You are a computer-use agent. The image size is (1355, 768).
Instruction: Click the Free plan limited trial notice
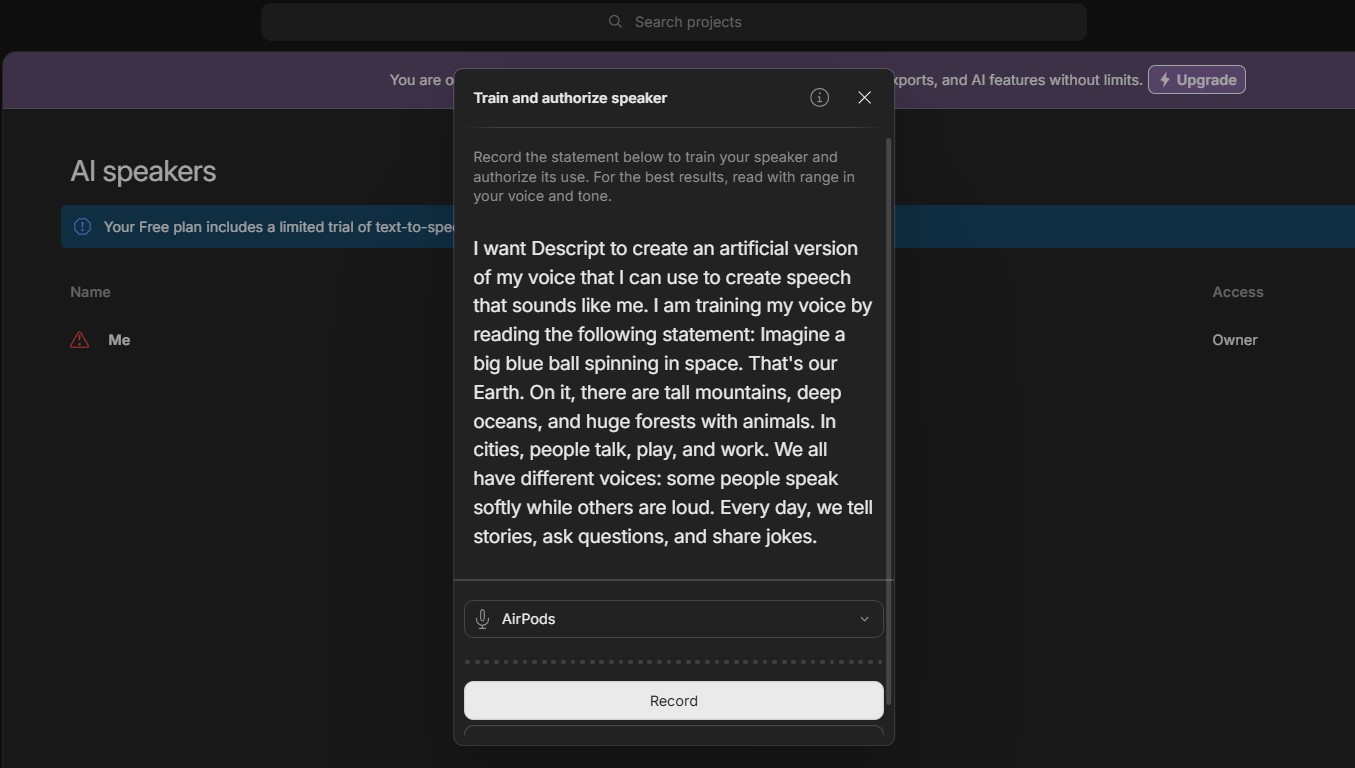click(x=280, y=227)
